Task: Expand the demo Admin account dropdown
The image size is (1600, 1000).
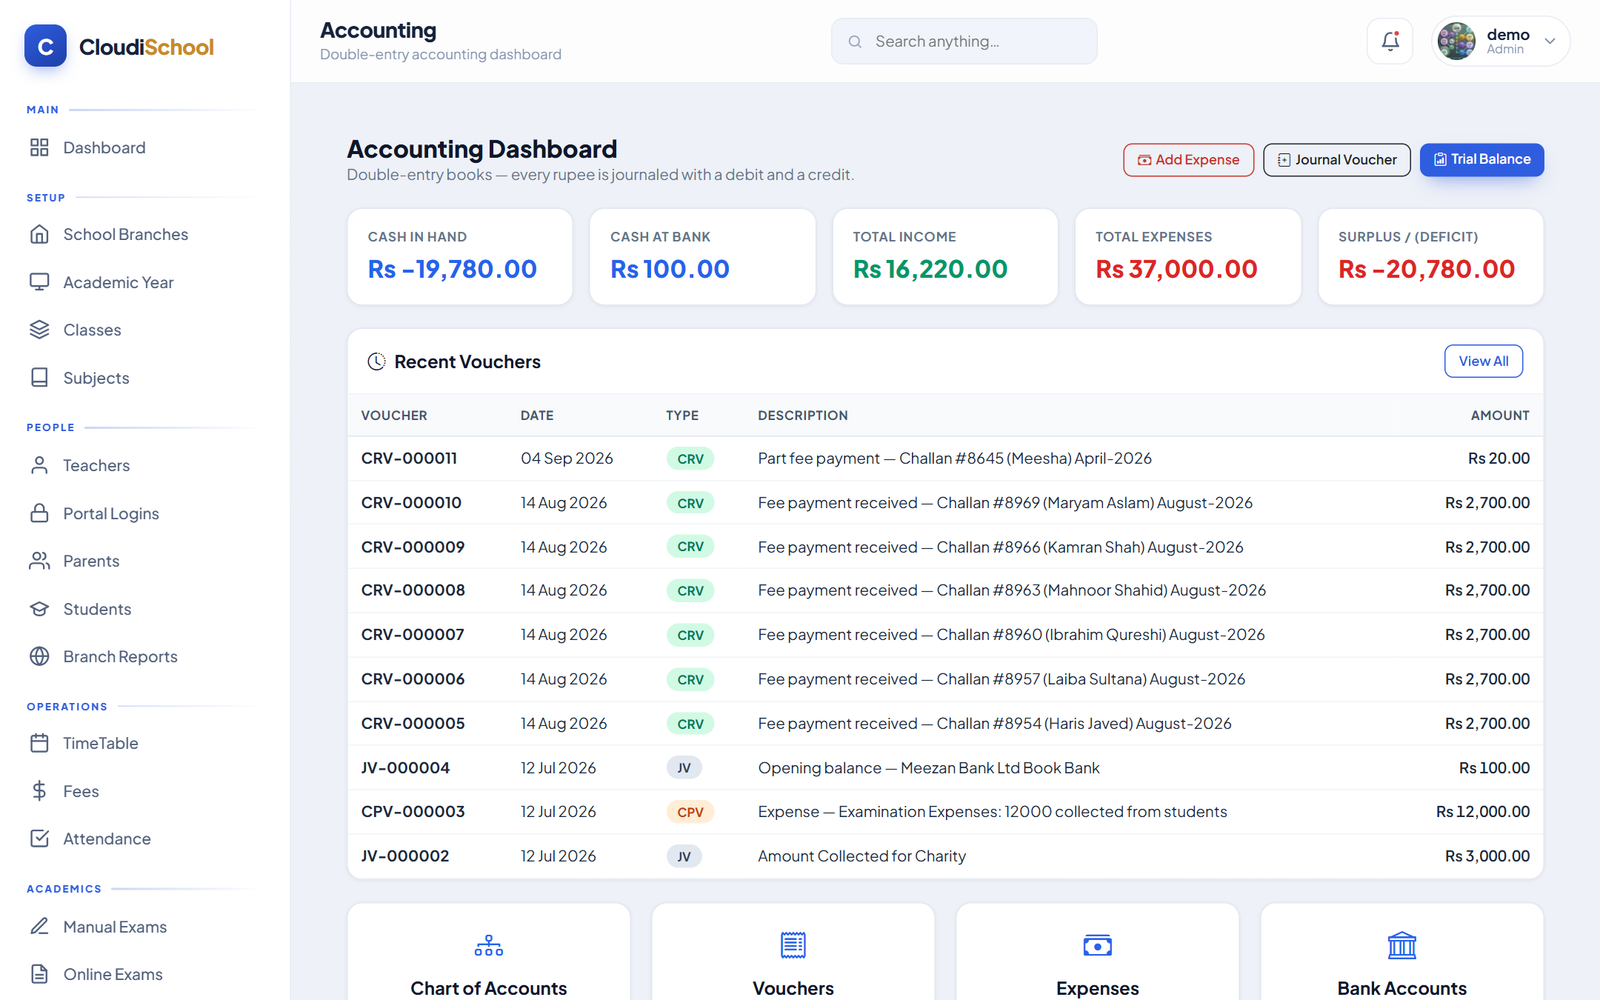Action: coord(1550,41)
